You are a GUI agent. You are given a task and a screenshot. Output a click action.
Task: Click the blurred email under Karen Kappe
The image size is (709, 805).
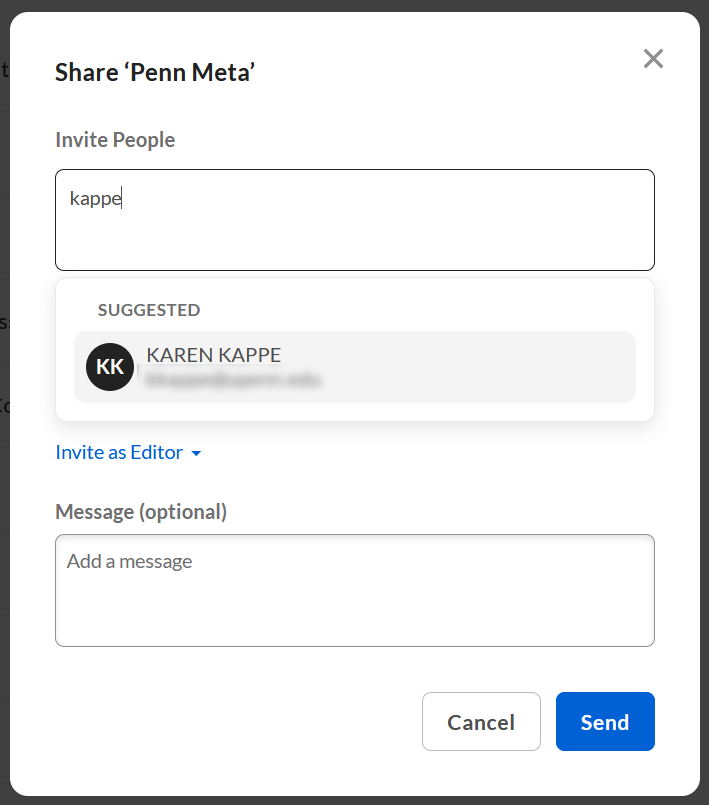234,380
